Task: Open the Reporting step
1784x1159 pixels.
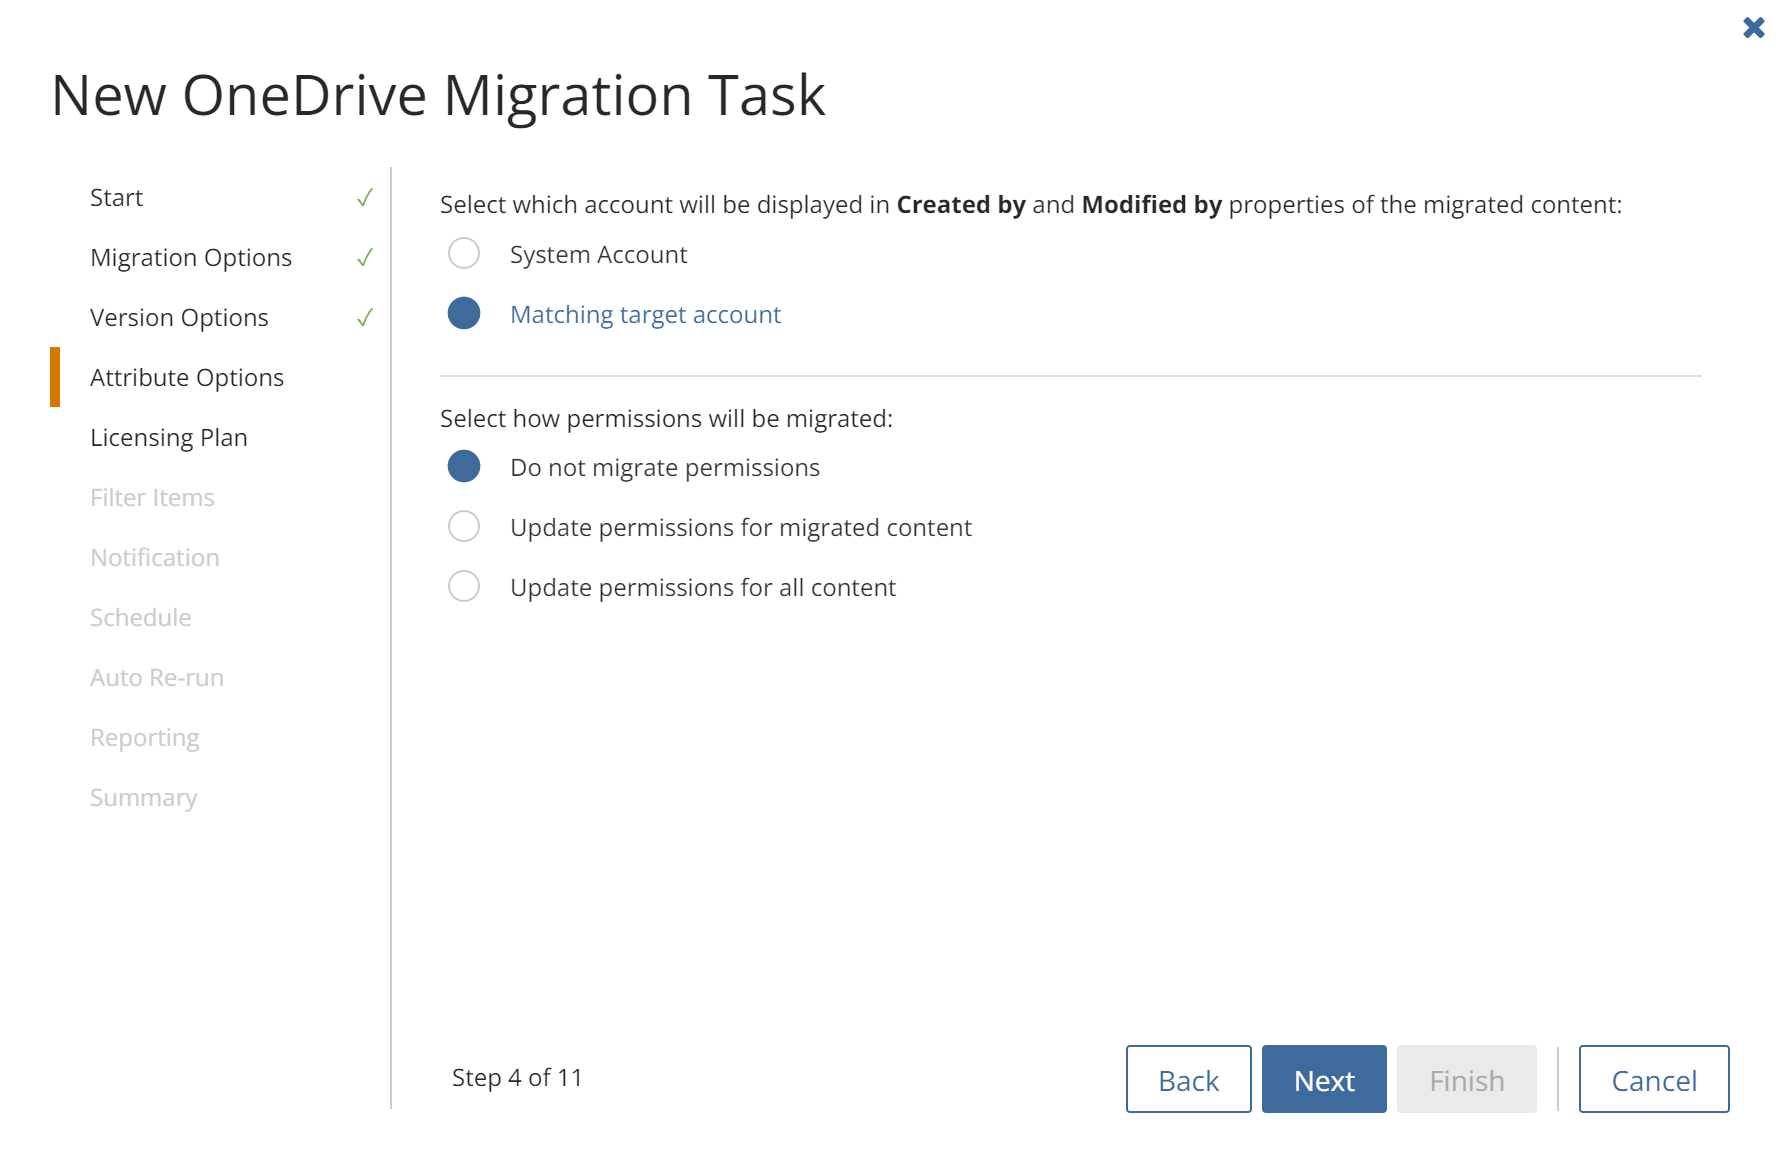Action: click(145, 738)
